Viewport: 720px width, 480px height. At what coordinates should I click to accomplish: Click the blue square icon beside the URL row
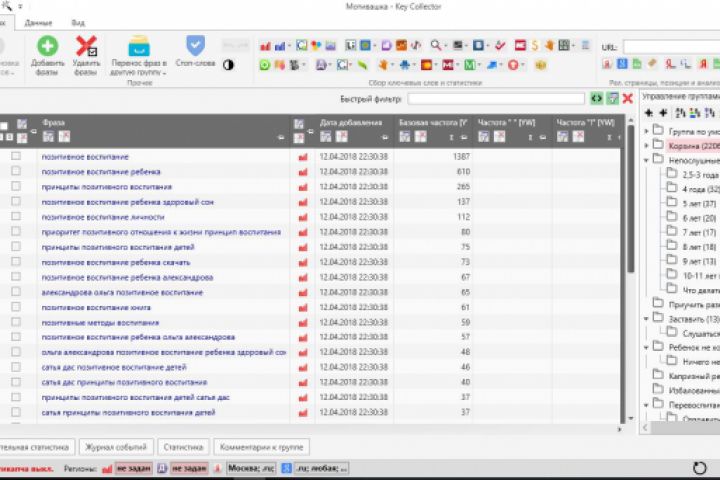point(622,64)
